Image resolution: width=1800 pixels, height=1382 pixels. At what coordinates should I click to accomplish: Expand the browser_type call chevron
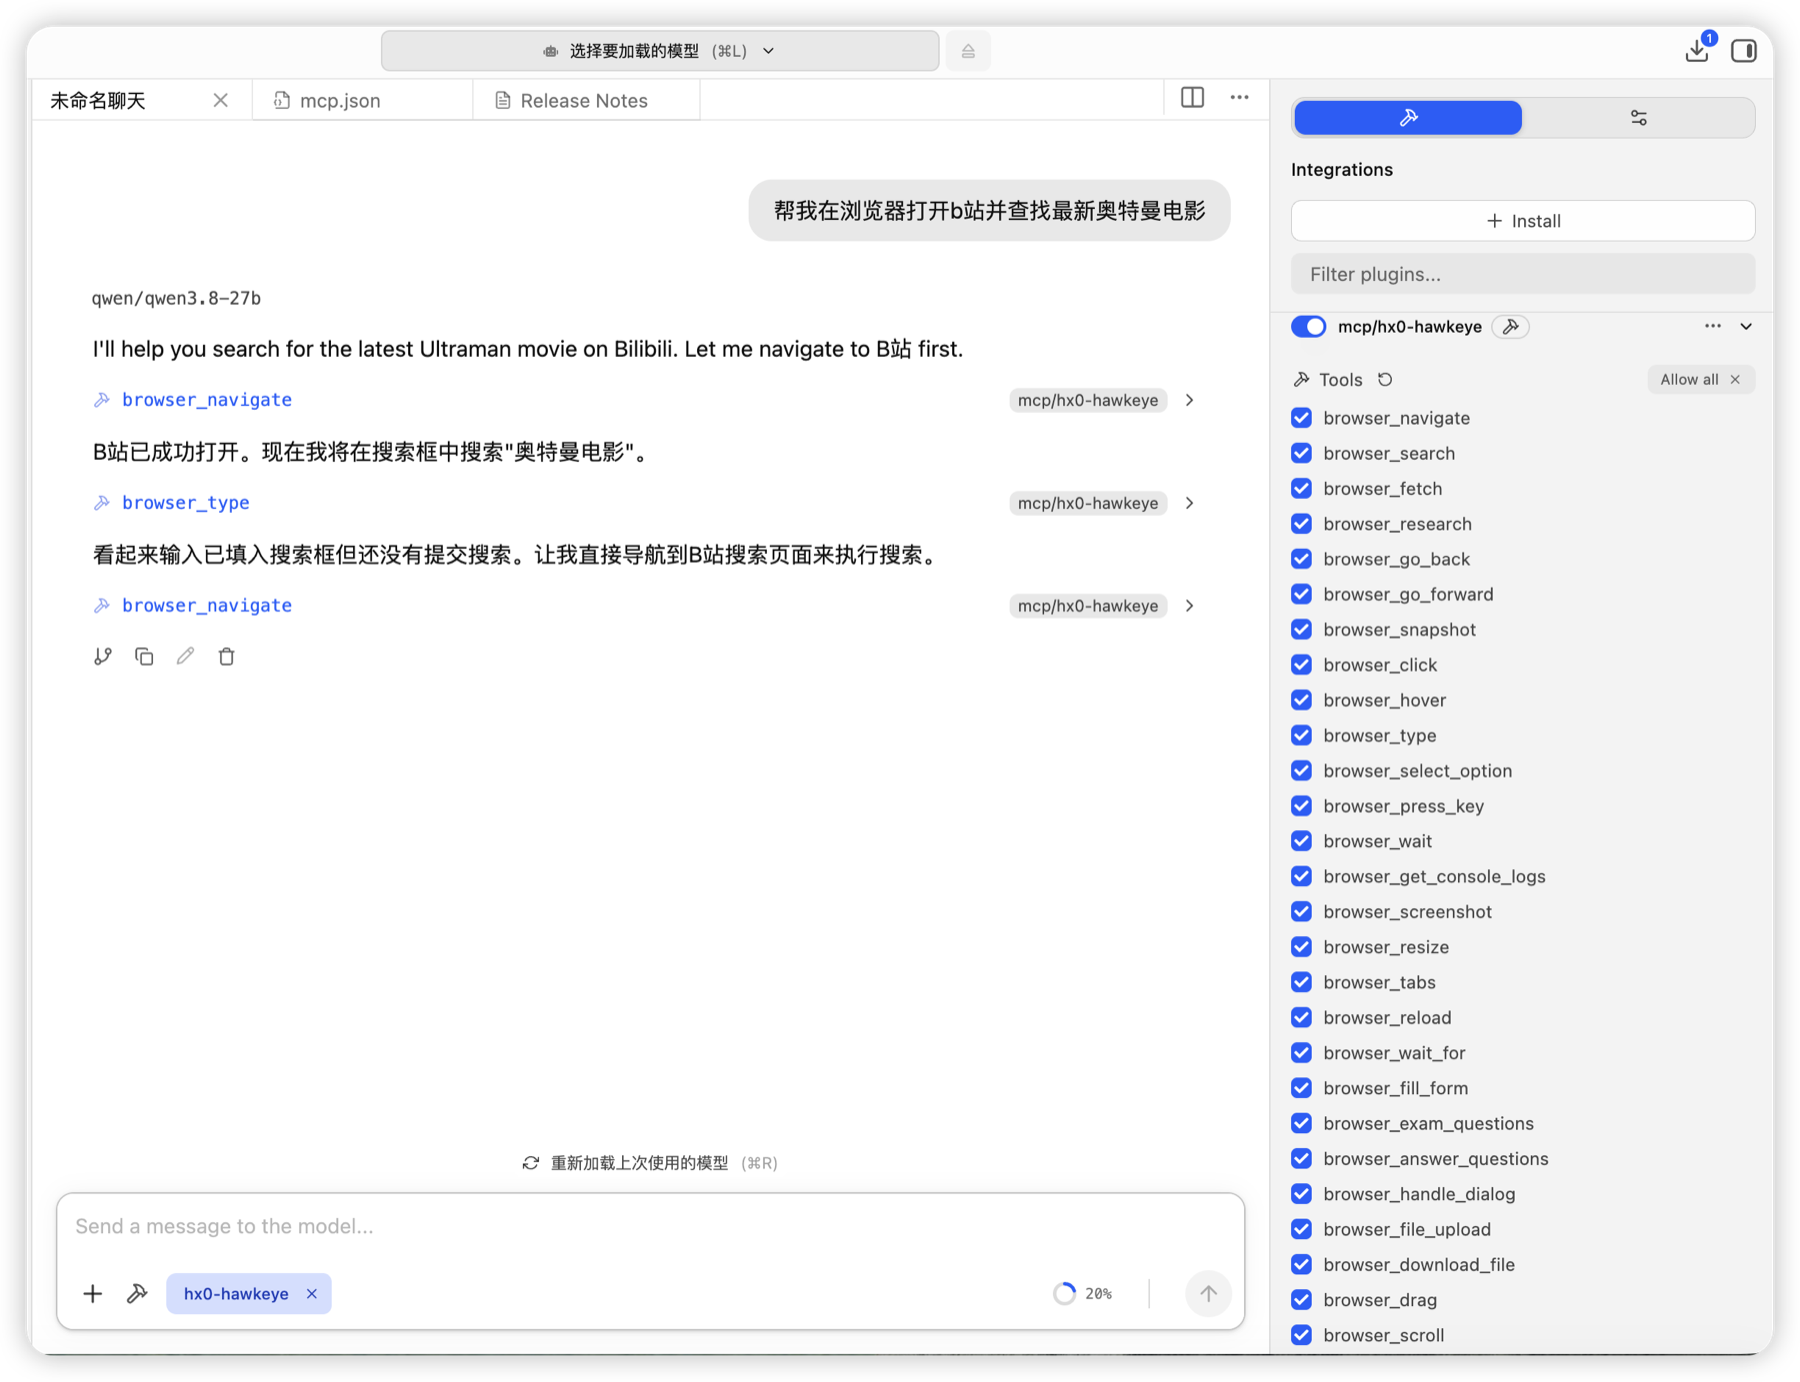(x=1190, y=503)
